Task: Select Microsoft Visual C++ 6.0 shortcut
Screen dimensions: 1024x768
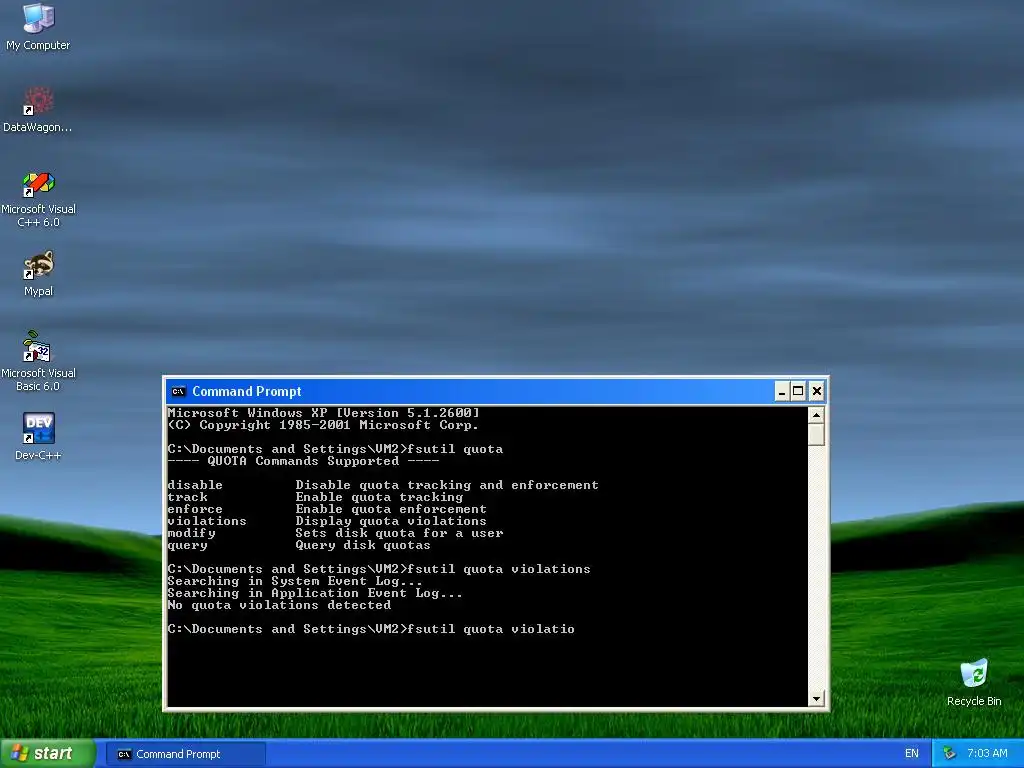Action: coord(38,200)
